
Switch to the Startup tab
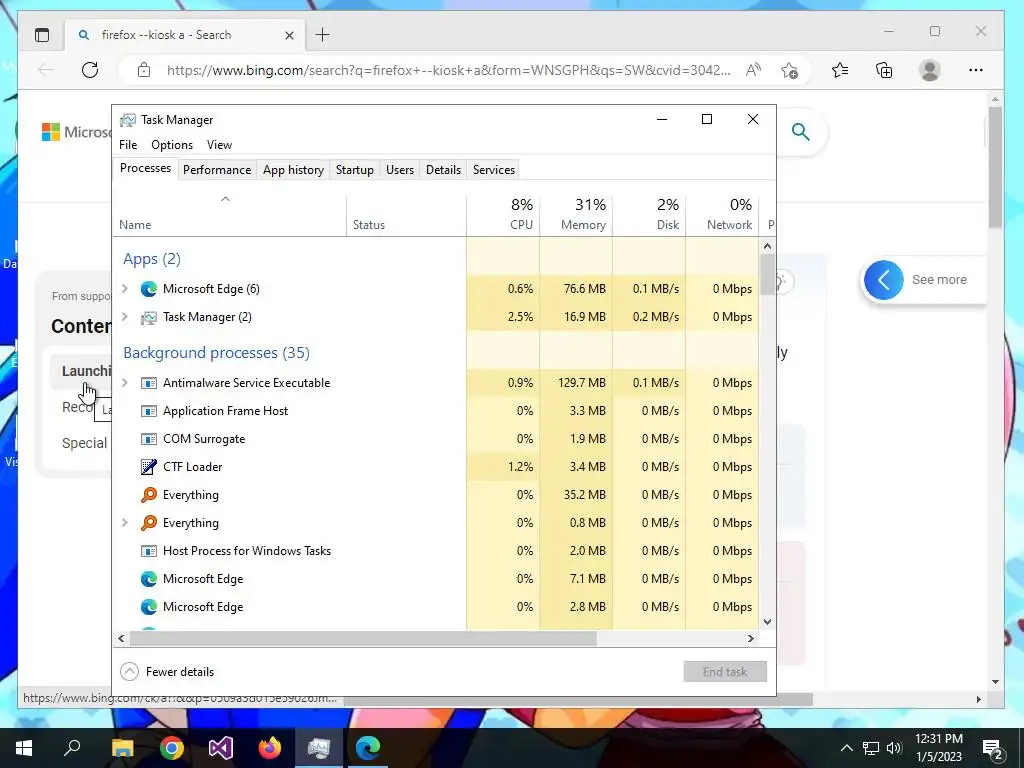(355, 170)
